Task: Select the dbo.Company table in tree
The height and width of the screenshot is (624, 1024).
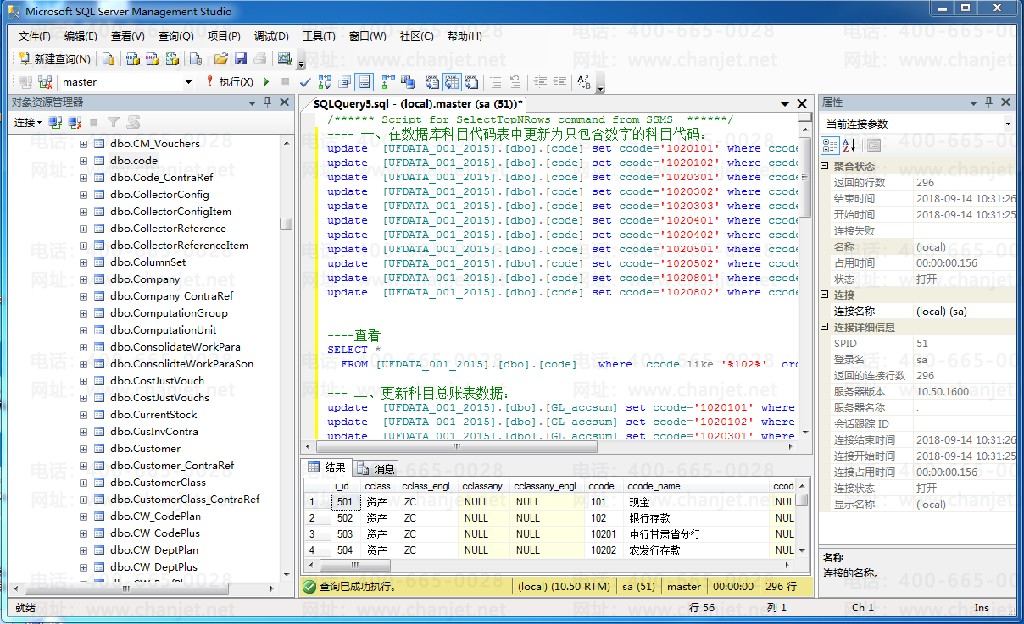Action: coord(144,279)
